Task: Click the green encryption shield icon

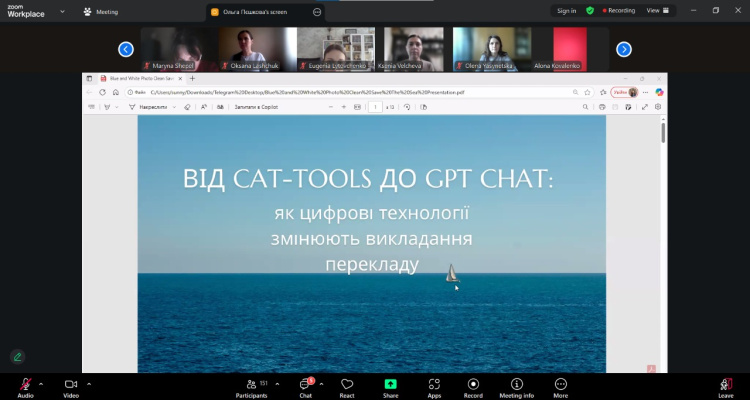Action: pyautogui.click(x=590, y=11)
